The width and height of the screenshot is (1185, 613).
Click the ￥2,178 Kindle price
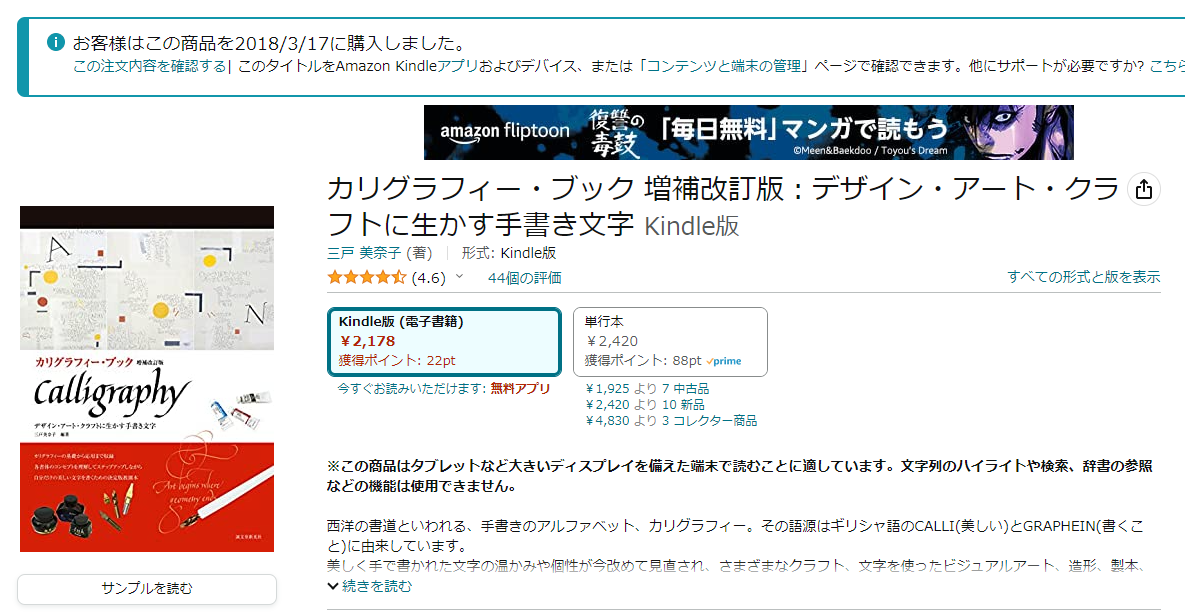coord(368,341)
